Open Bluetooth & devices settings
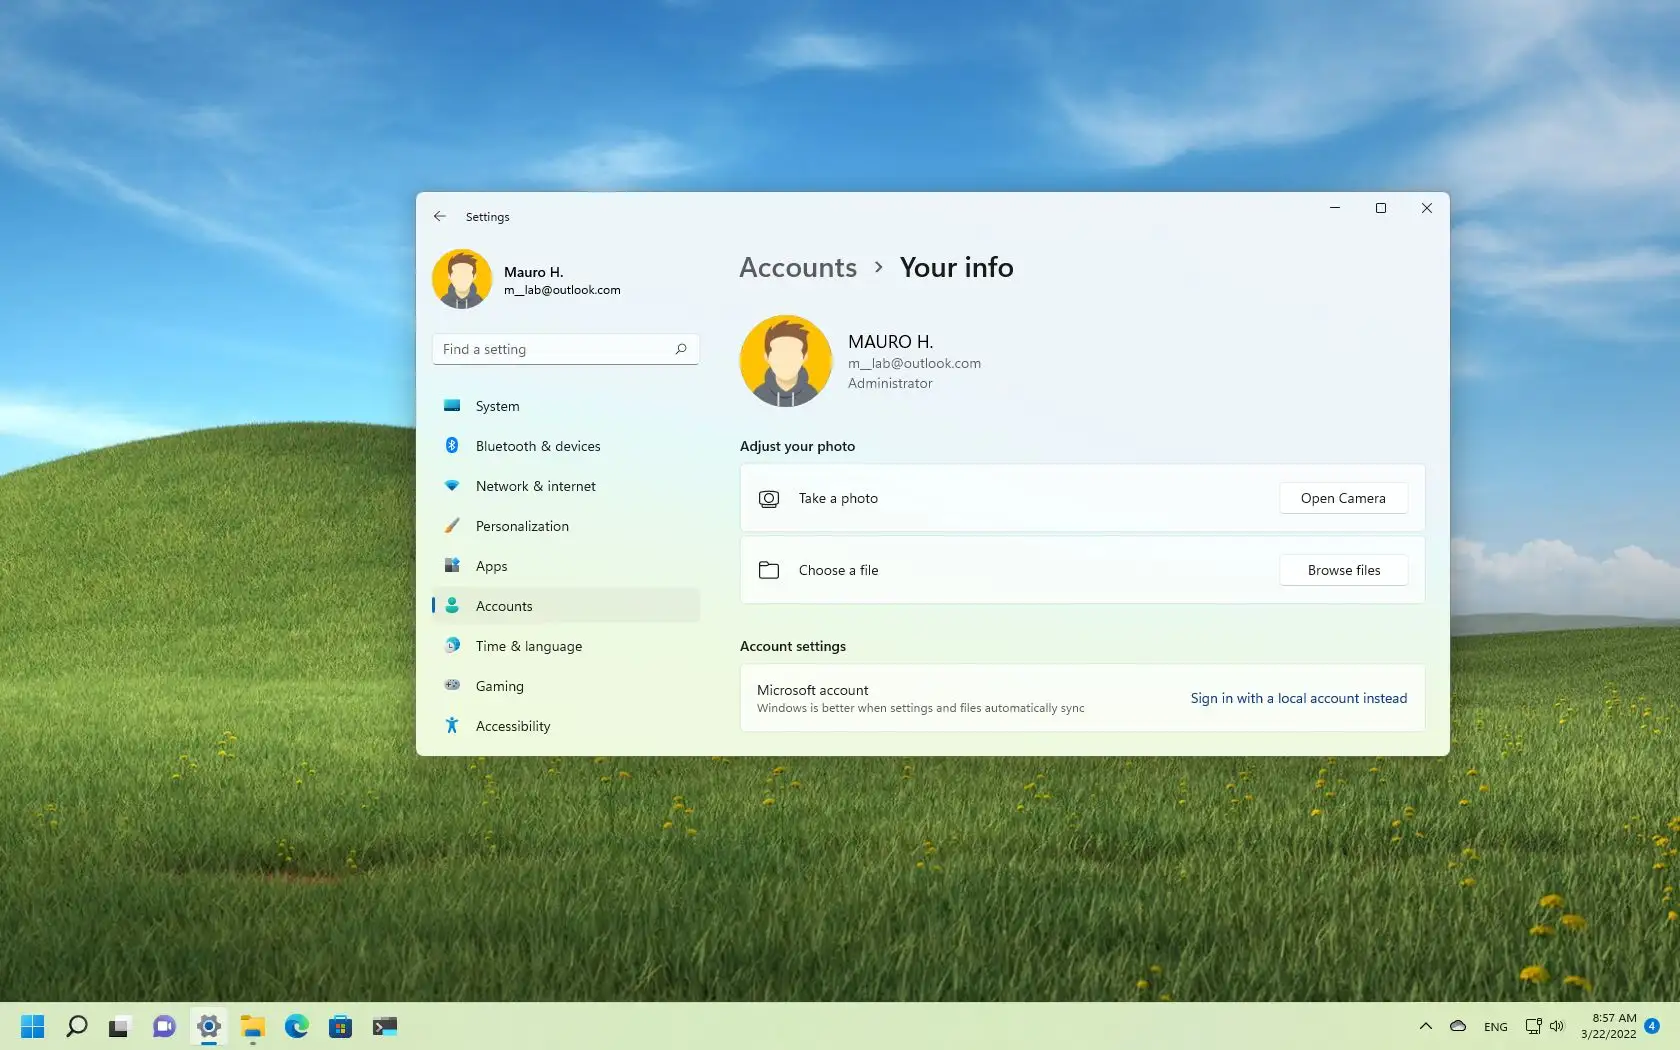Viewport: 1680px width, 1050px height. pyautogui.click(x=566, y=446)
